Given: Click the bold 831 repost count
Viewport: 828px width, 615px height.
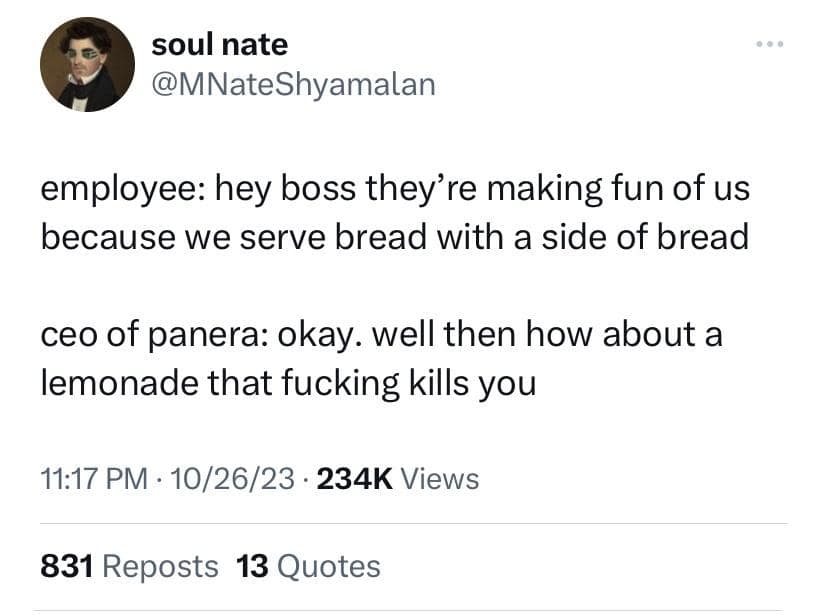Looking at the screenshot, I should (67, 567).
